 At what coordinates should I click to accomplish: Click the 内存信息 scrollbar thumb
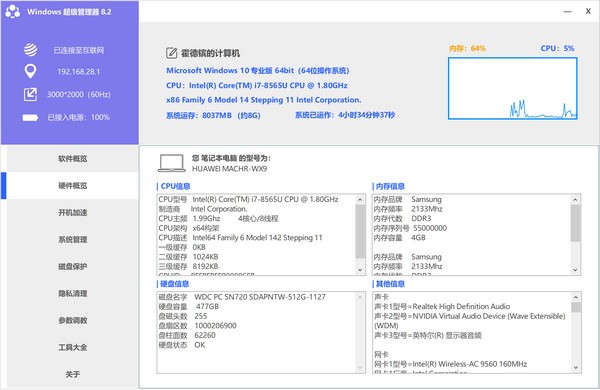(x=576, y=223)
